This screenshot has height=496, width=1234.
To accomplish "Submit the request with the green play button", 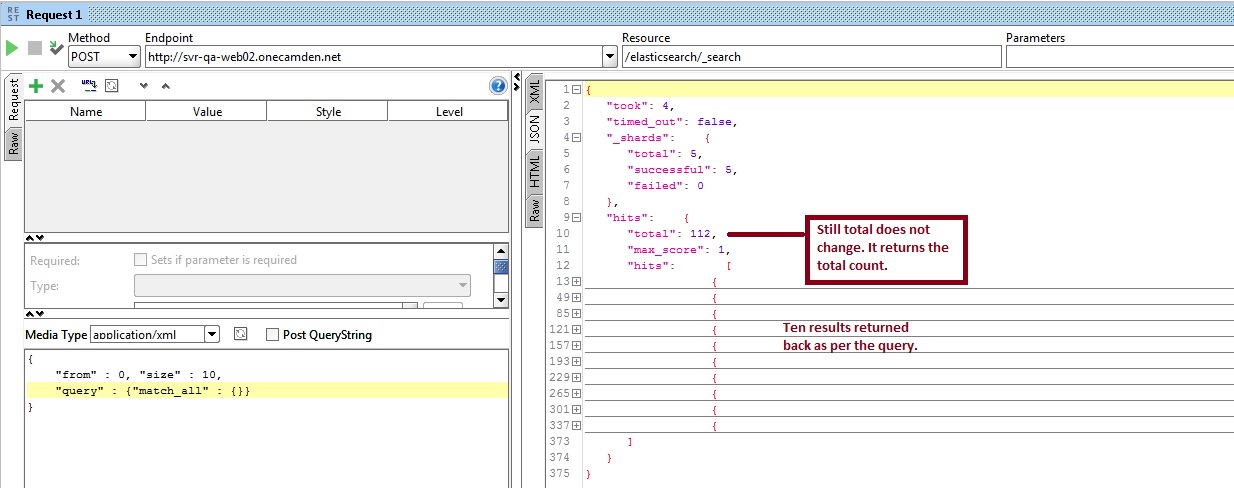I will [x=13, y=48].
